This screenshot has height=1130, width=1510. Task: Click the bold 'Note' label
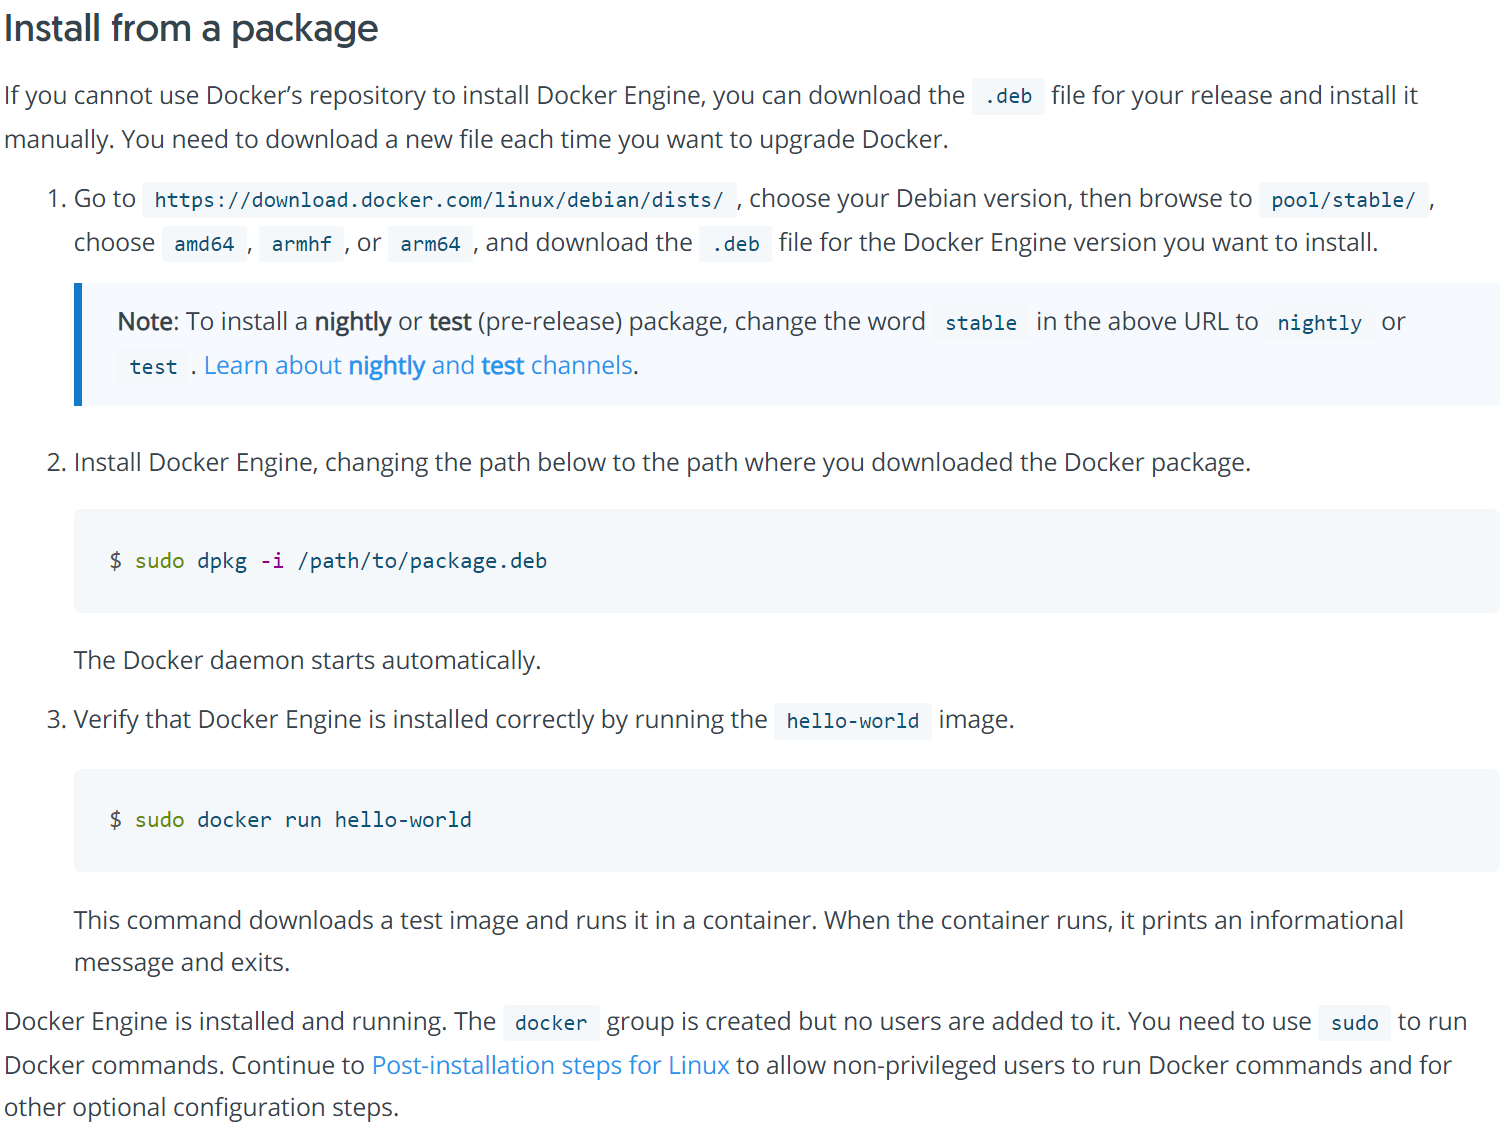coord(146,322)
